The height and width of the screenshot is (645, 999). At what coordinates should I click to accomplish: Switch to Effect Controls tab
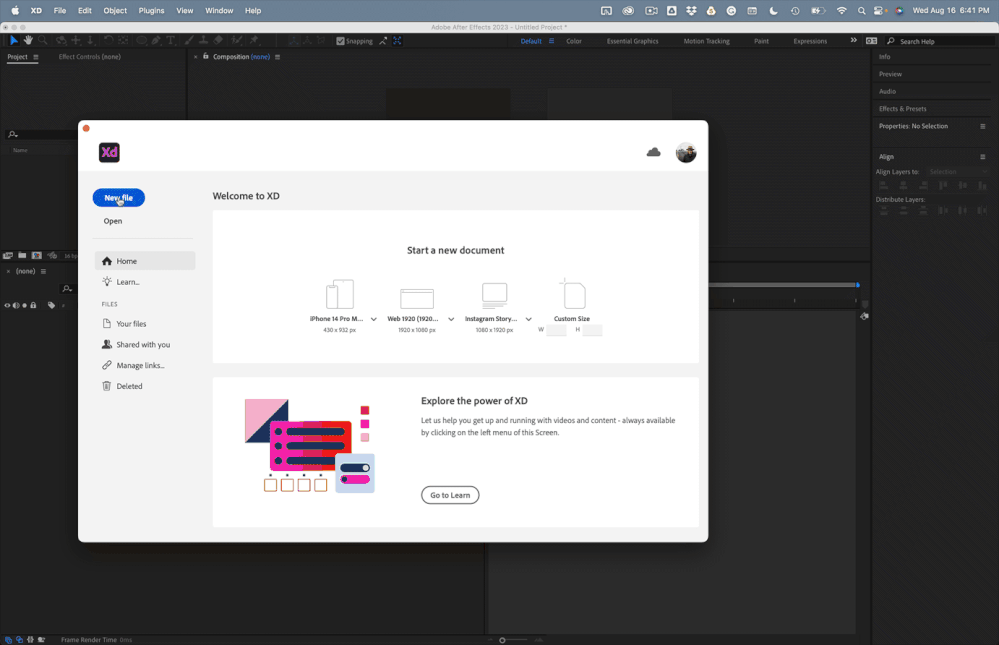click(x=90, y=57)
